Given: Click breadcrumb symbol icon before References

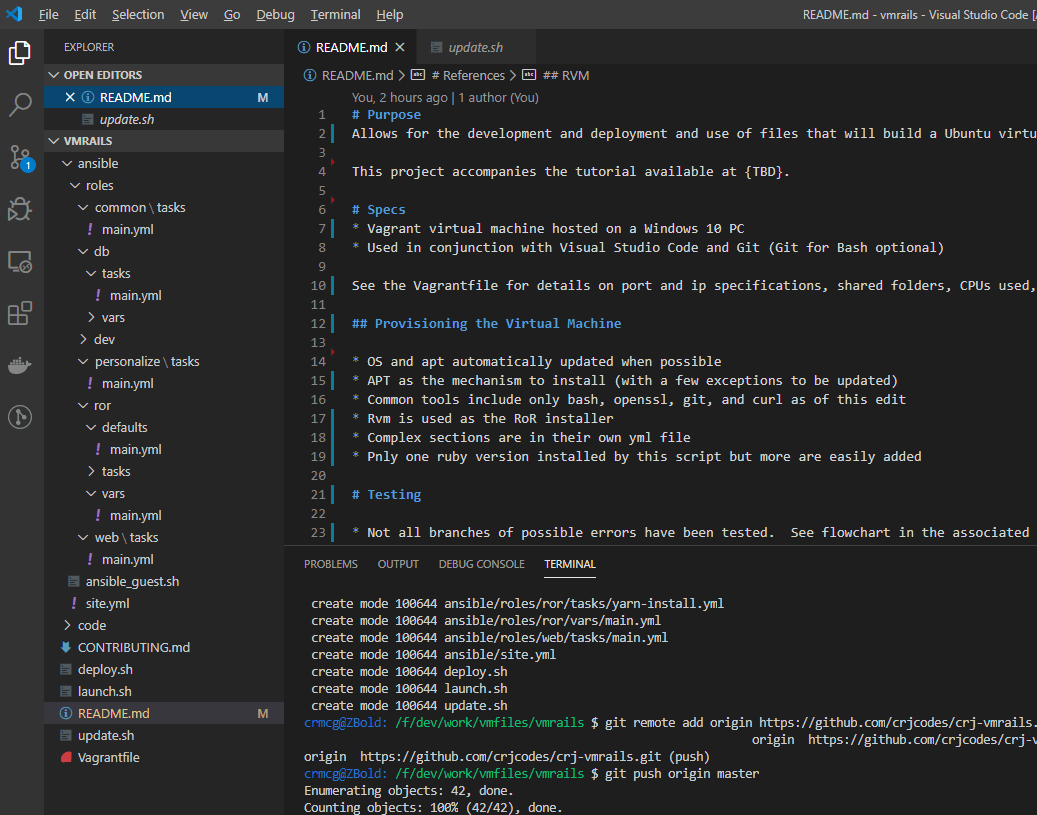Looking at the screenshot, I should pyautogui.click(x=418, y=75).
